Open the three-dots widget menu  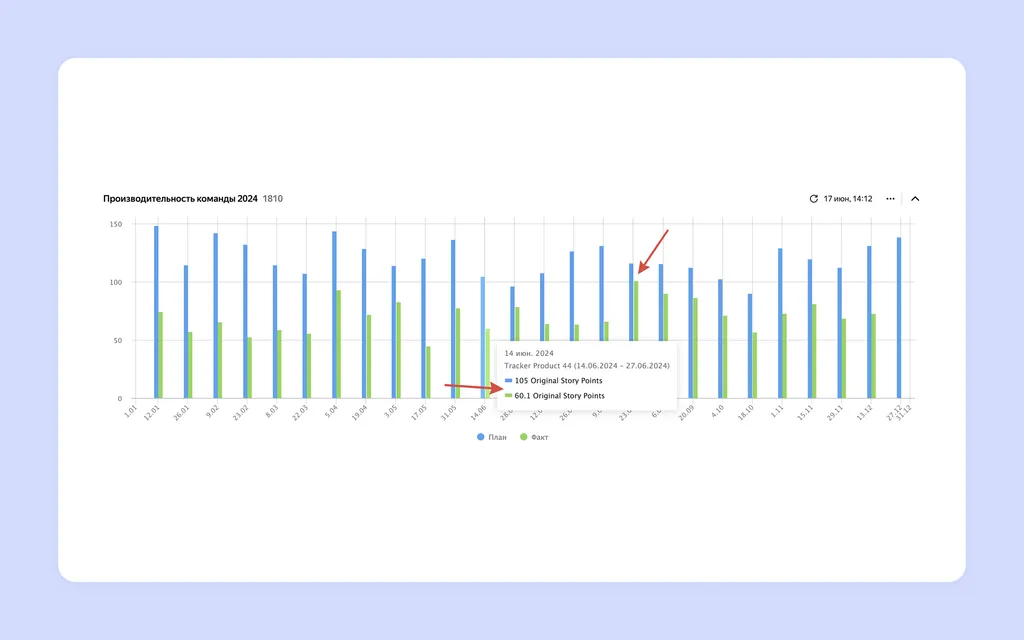click(x=890, y=199)
